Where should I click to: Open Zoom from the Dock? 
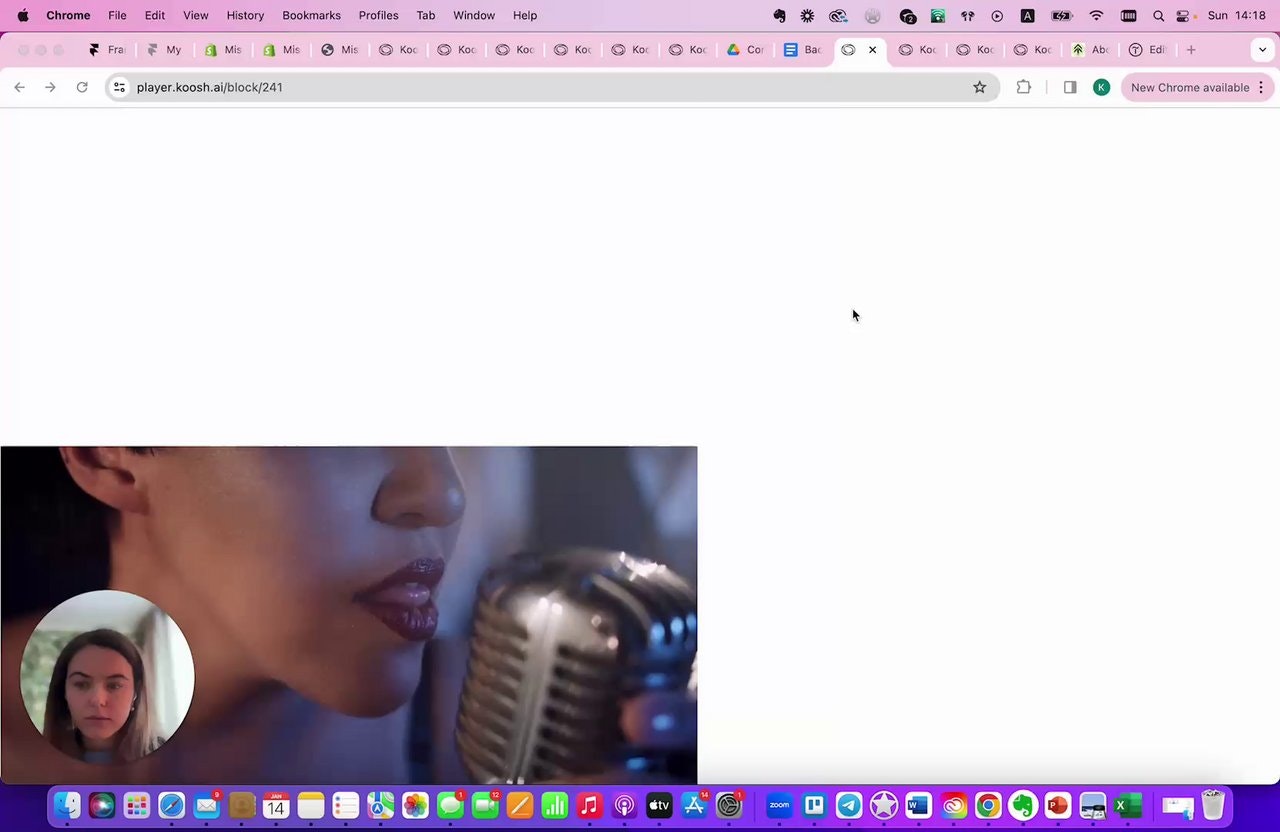(779, 805)
